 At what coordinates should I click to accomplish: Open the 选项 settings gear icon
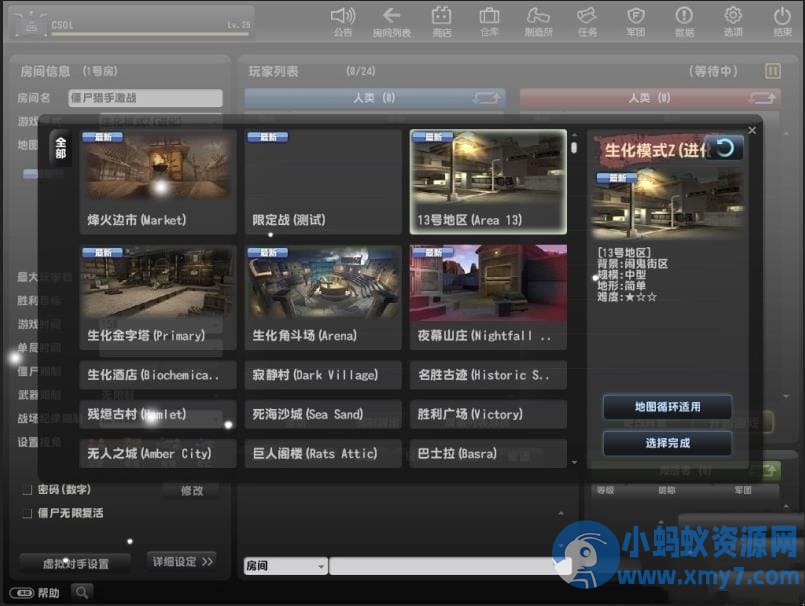(x=733, y=22)
